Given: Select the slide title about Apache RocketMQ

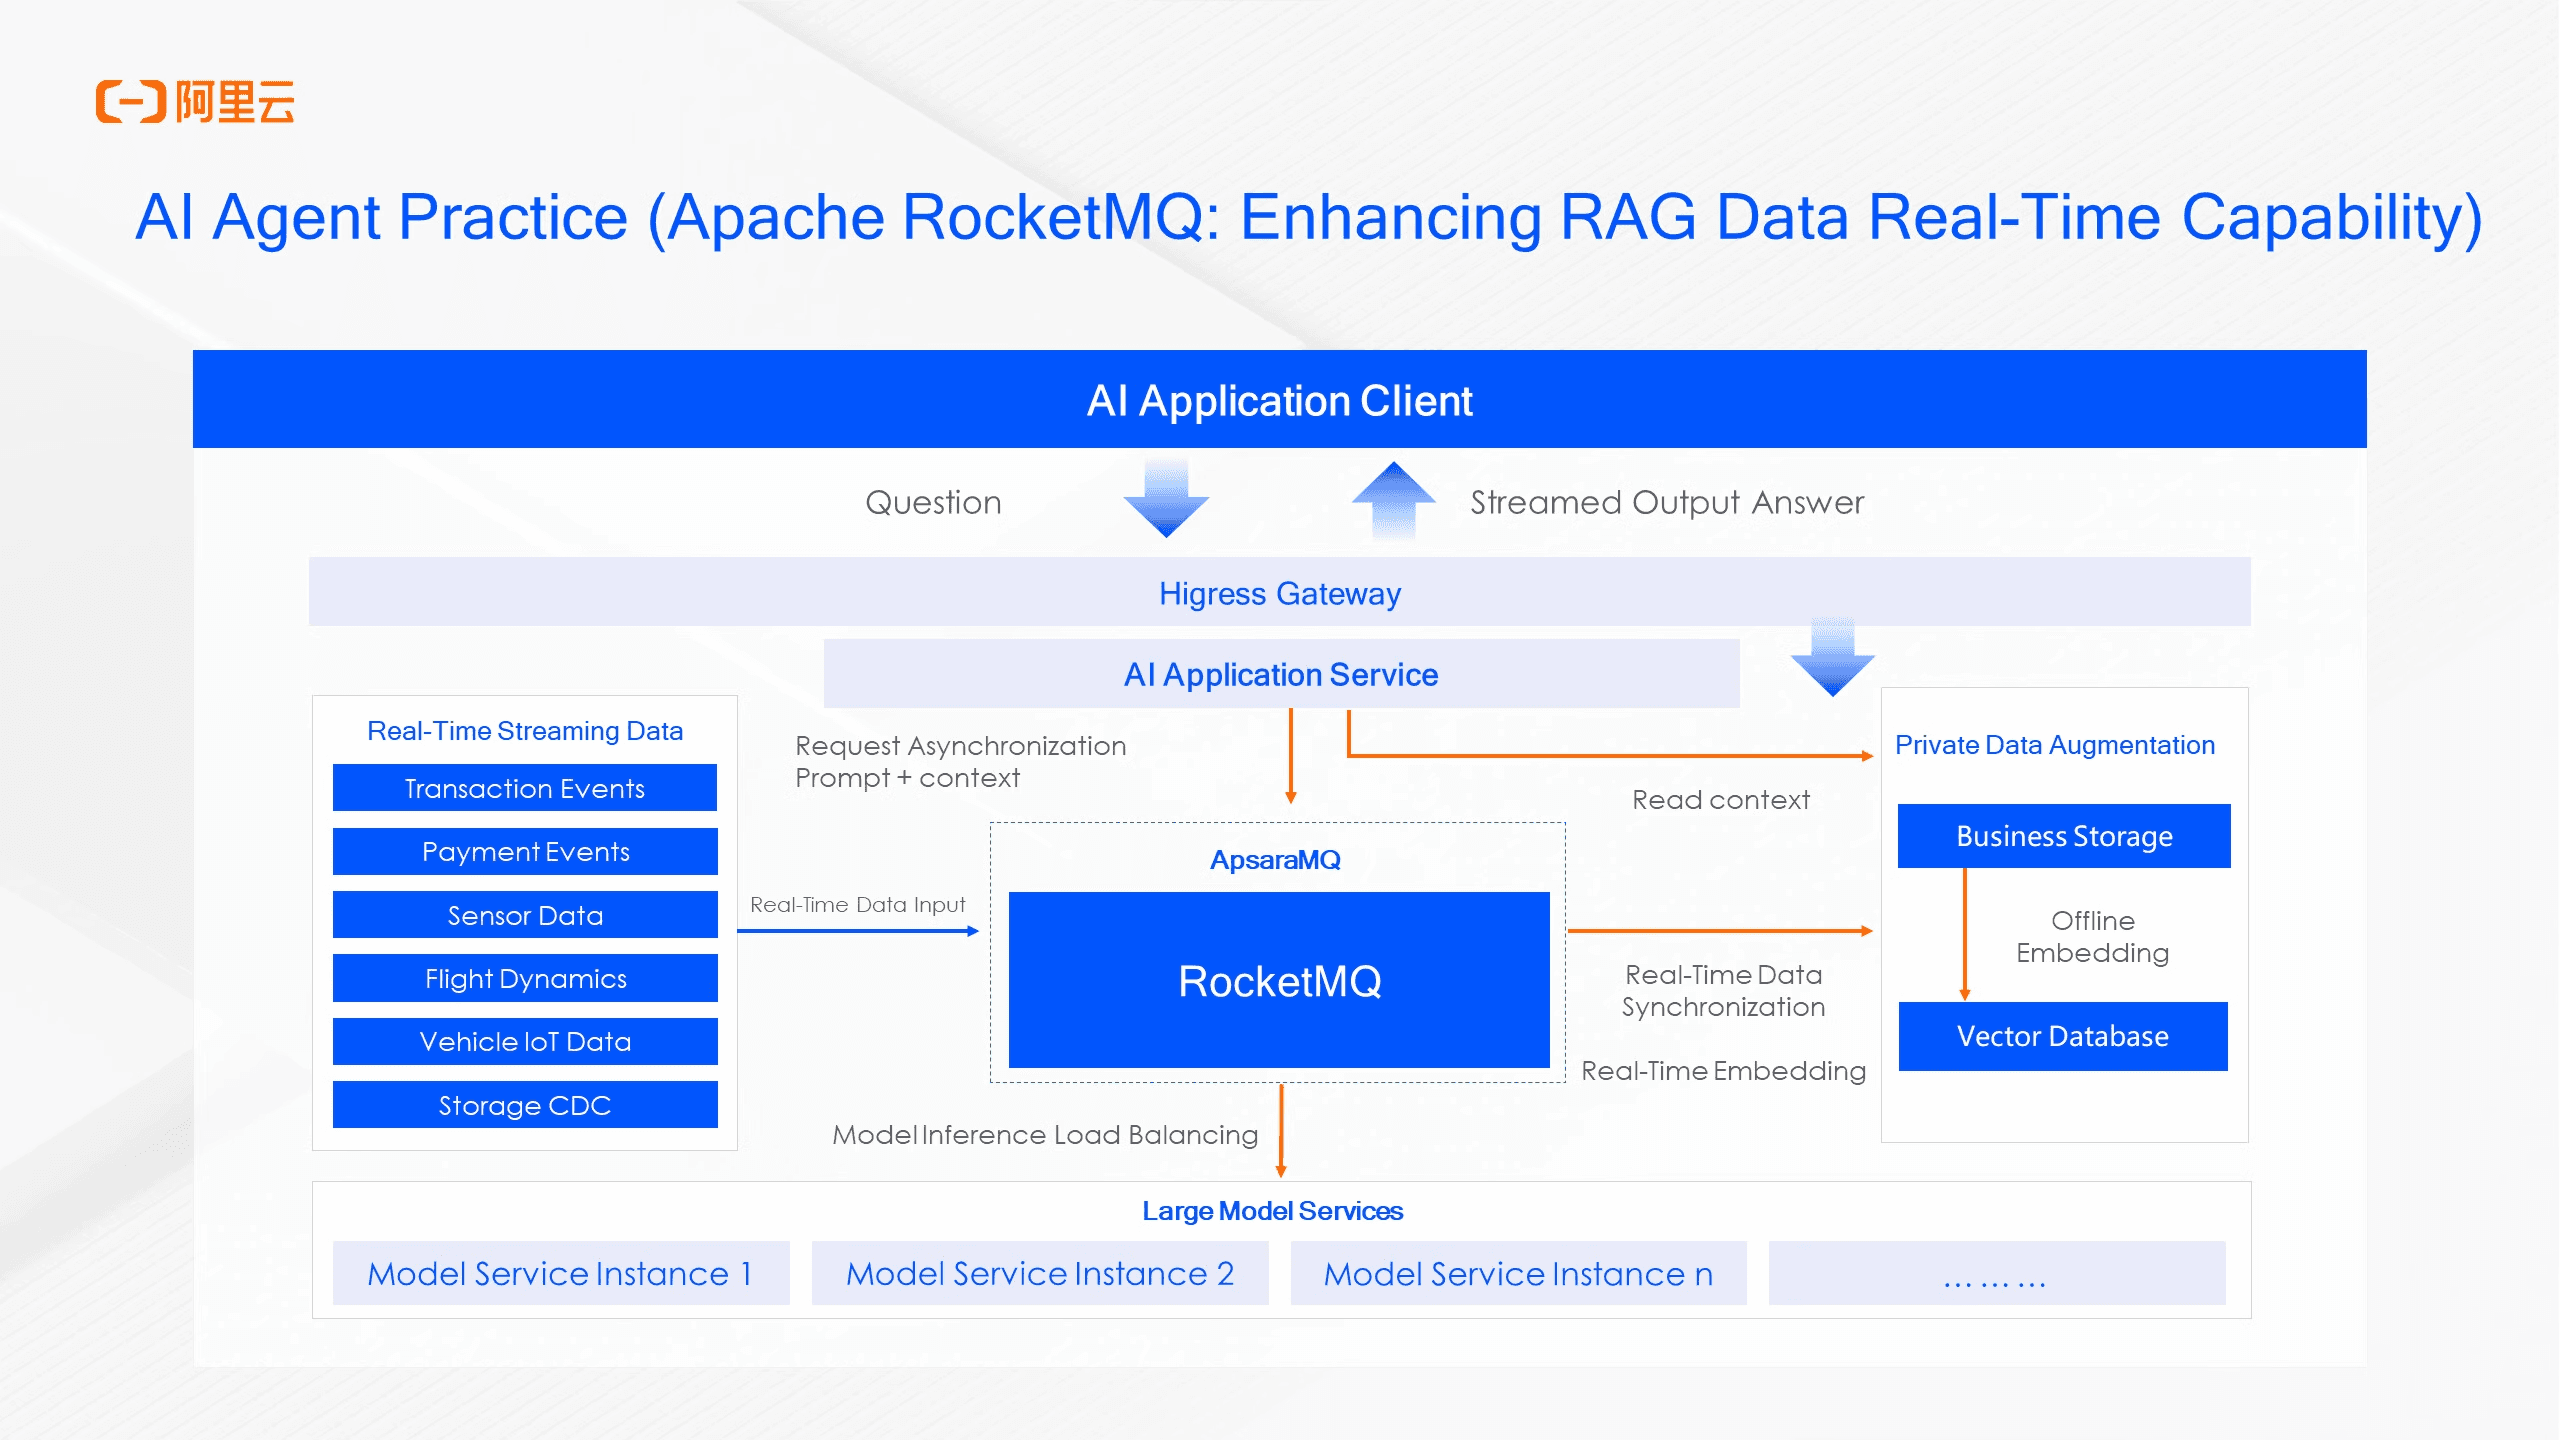Looking at the screenshot, I should pos(1309,217).
